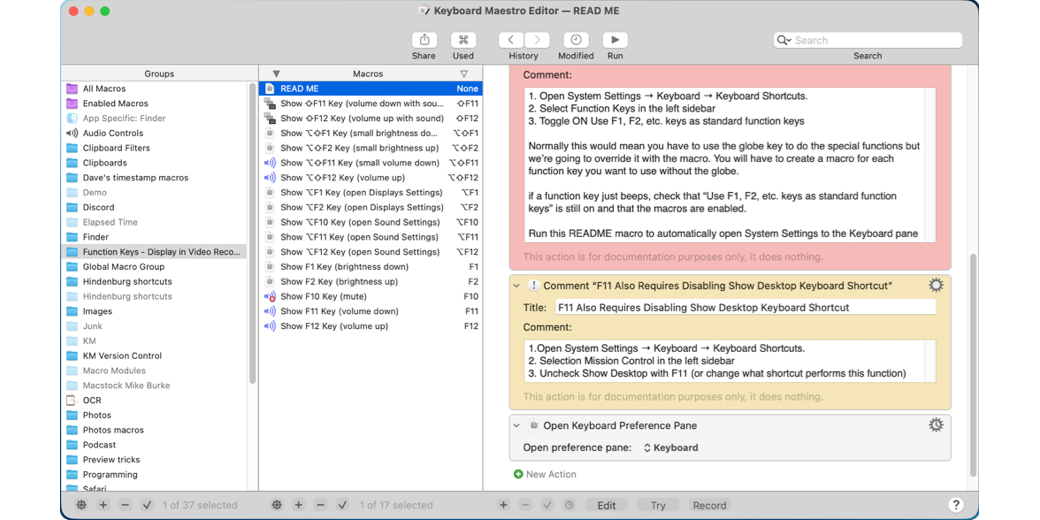The width and height of the screenshot is (1040, 520).
Task: Click the Record button
Action: click(x=710, y=505)
